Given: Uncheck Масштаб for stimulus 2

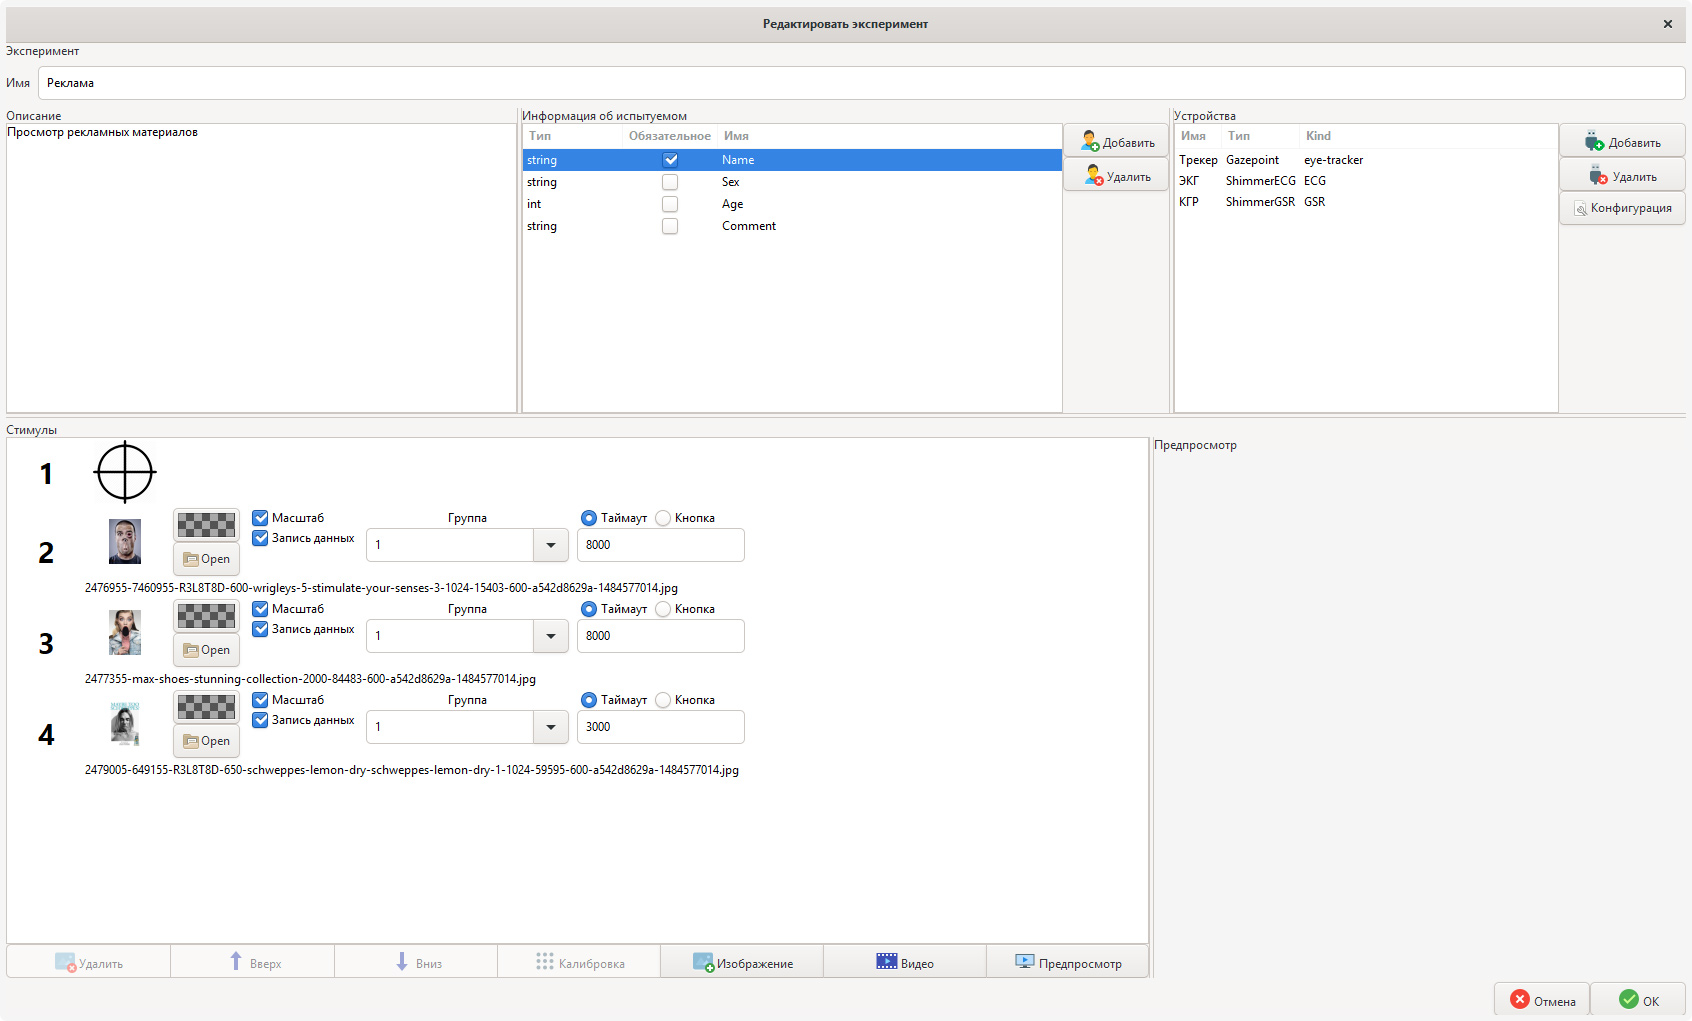Looking at the screenshot, I should 260,518.
